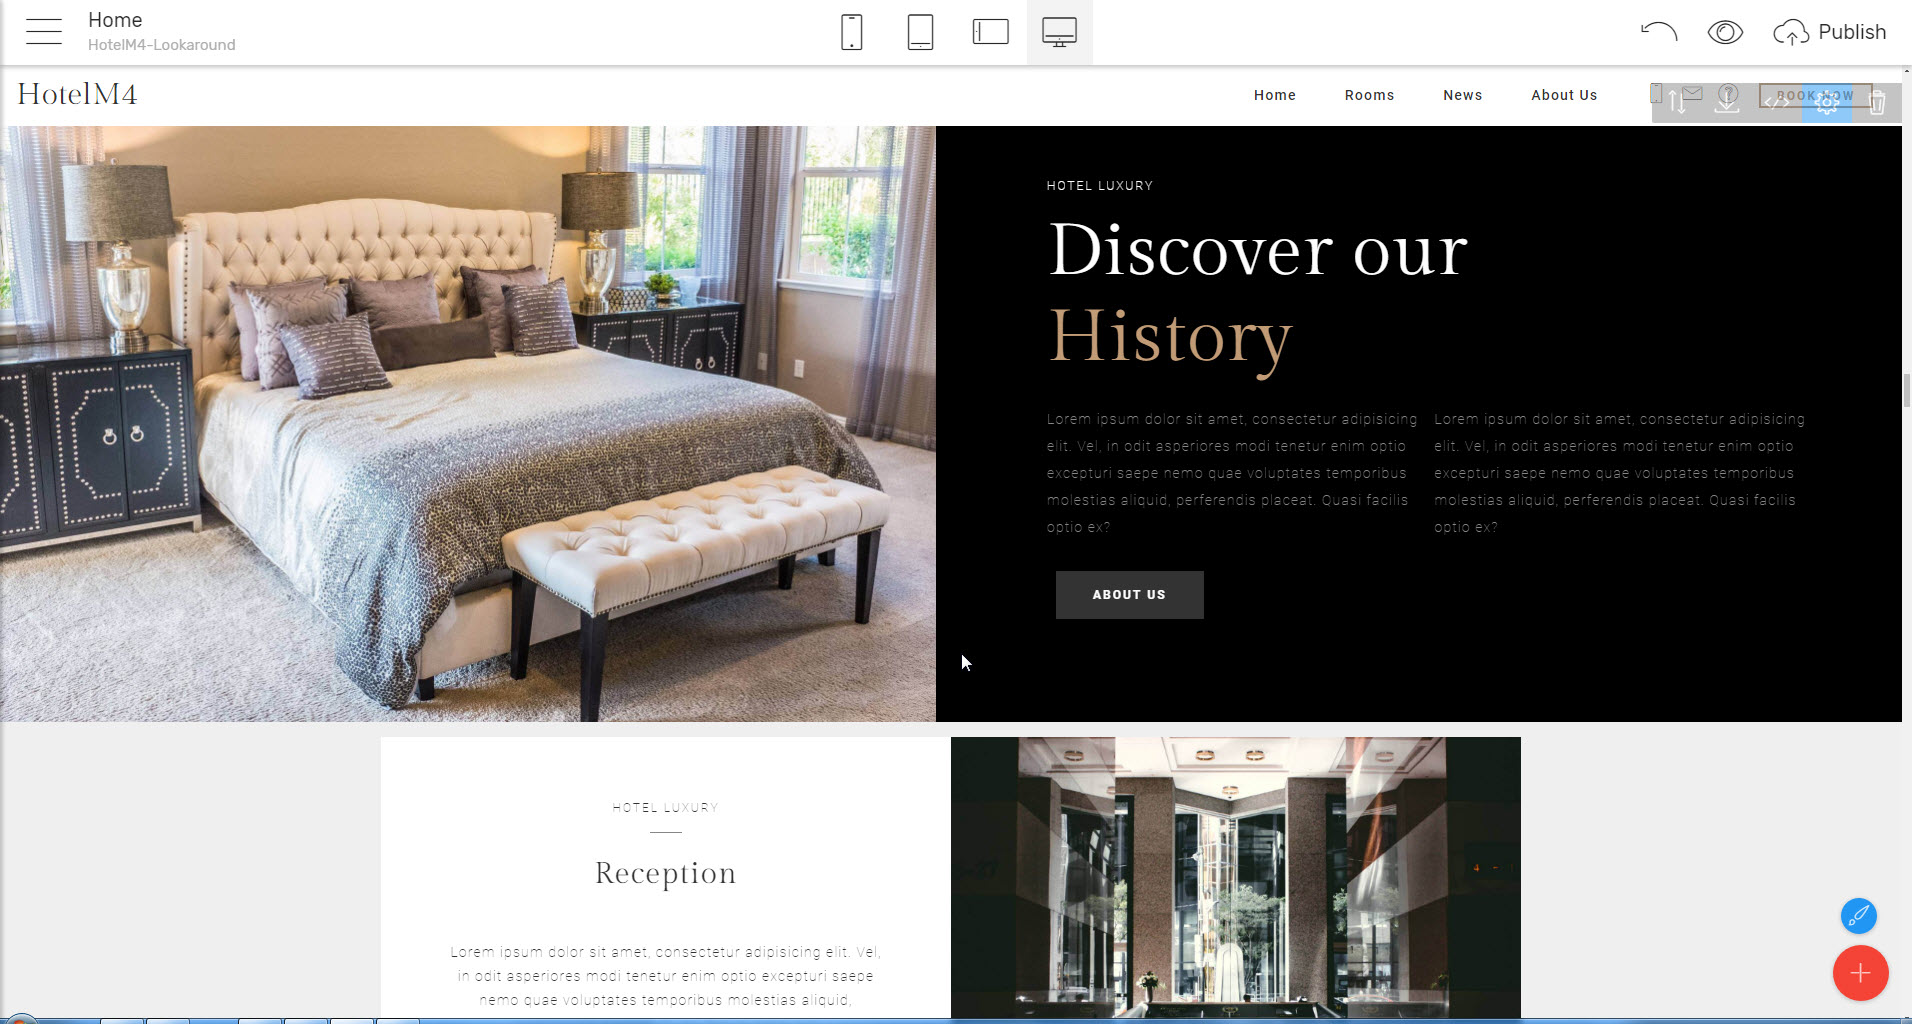The width and height of the screenshot is (1912, 1024).
Task: Select the bedroom photo
Action: (468, 423)
